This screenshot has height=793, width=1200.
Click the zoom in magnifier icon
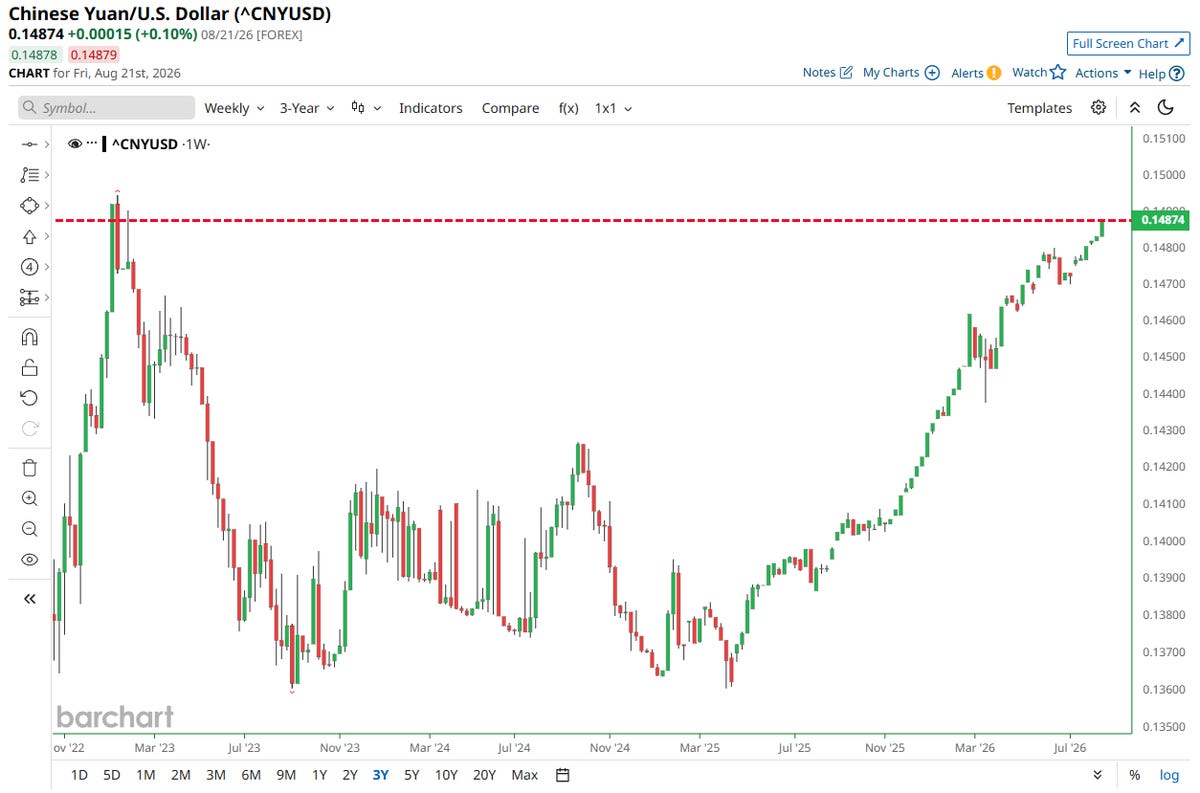pos(29,498)
